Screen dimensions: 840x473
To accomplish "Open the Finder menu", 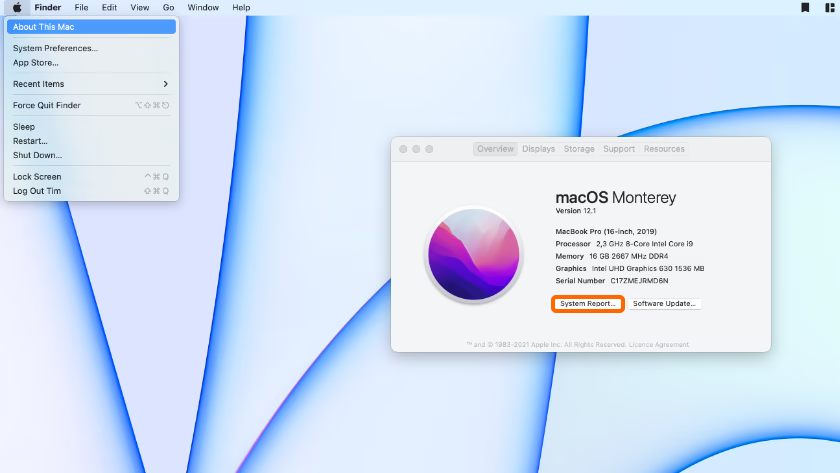I will (48, 7).
